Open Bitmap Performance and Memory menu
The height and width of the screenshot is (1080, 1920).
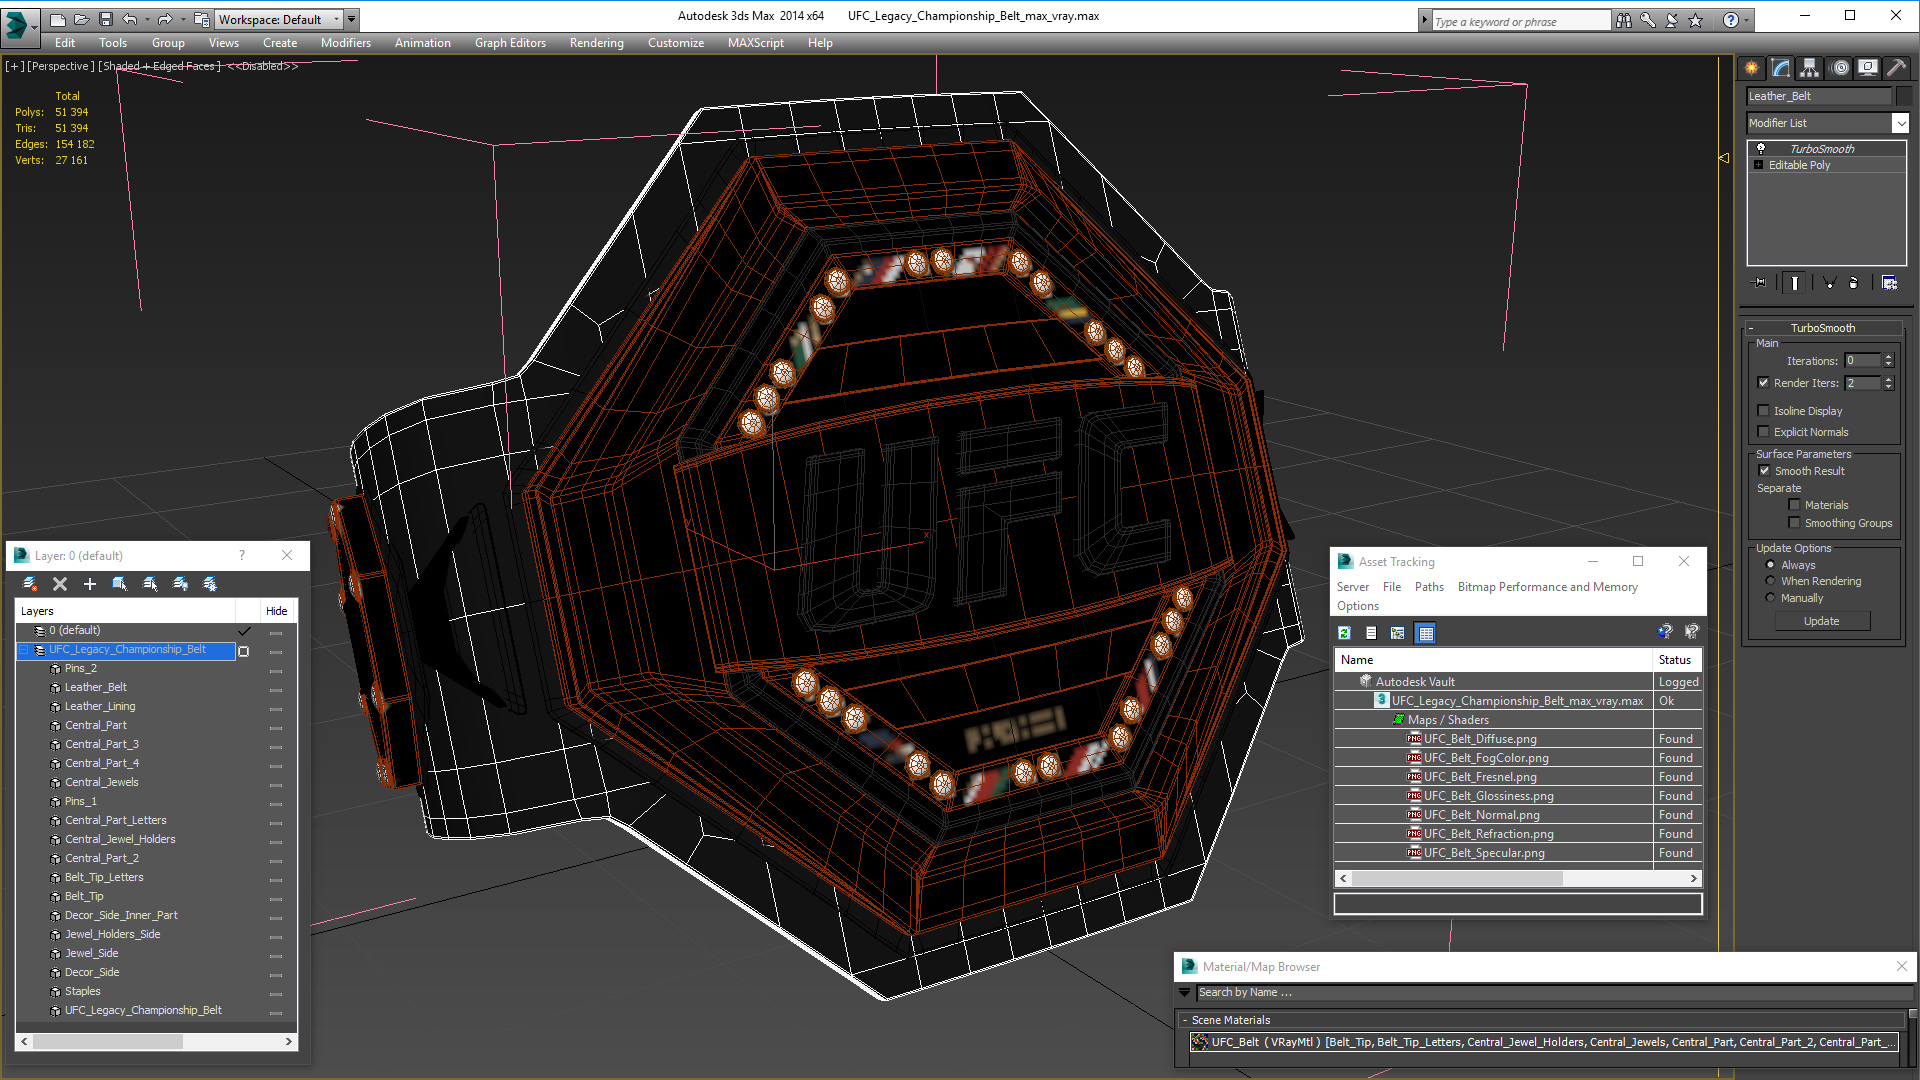1547,587
